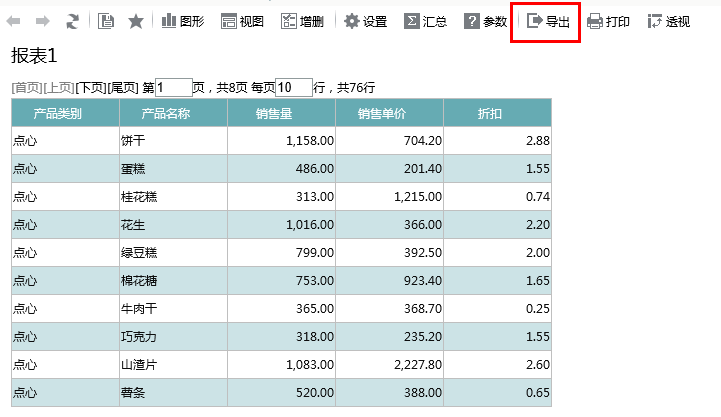Click the 打印 print button
Screen dimensions: 721x417
tap(608, 21)
